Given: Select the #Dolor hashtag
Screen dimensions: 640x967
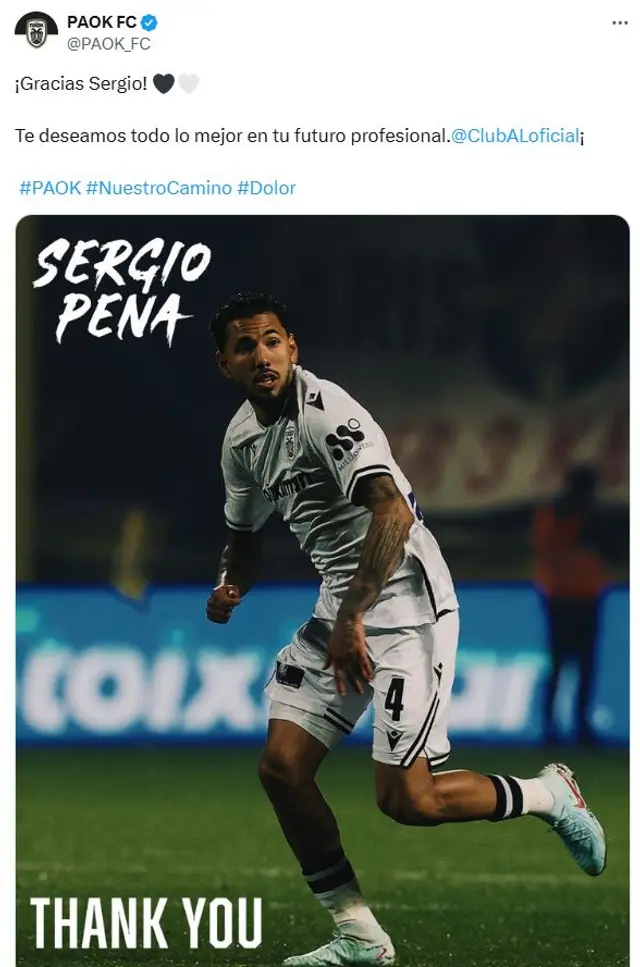Looking at the screenshot, I should pos(266,188).
